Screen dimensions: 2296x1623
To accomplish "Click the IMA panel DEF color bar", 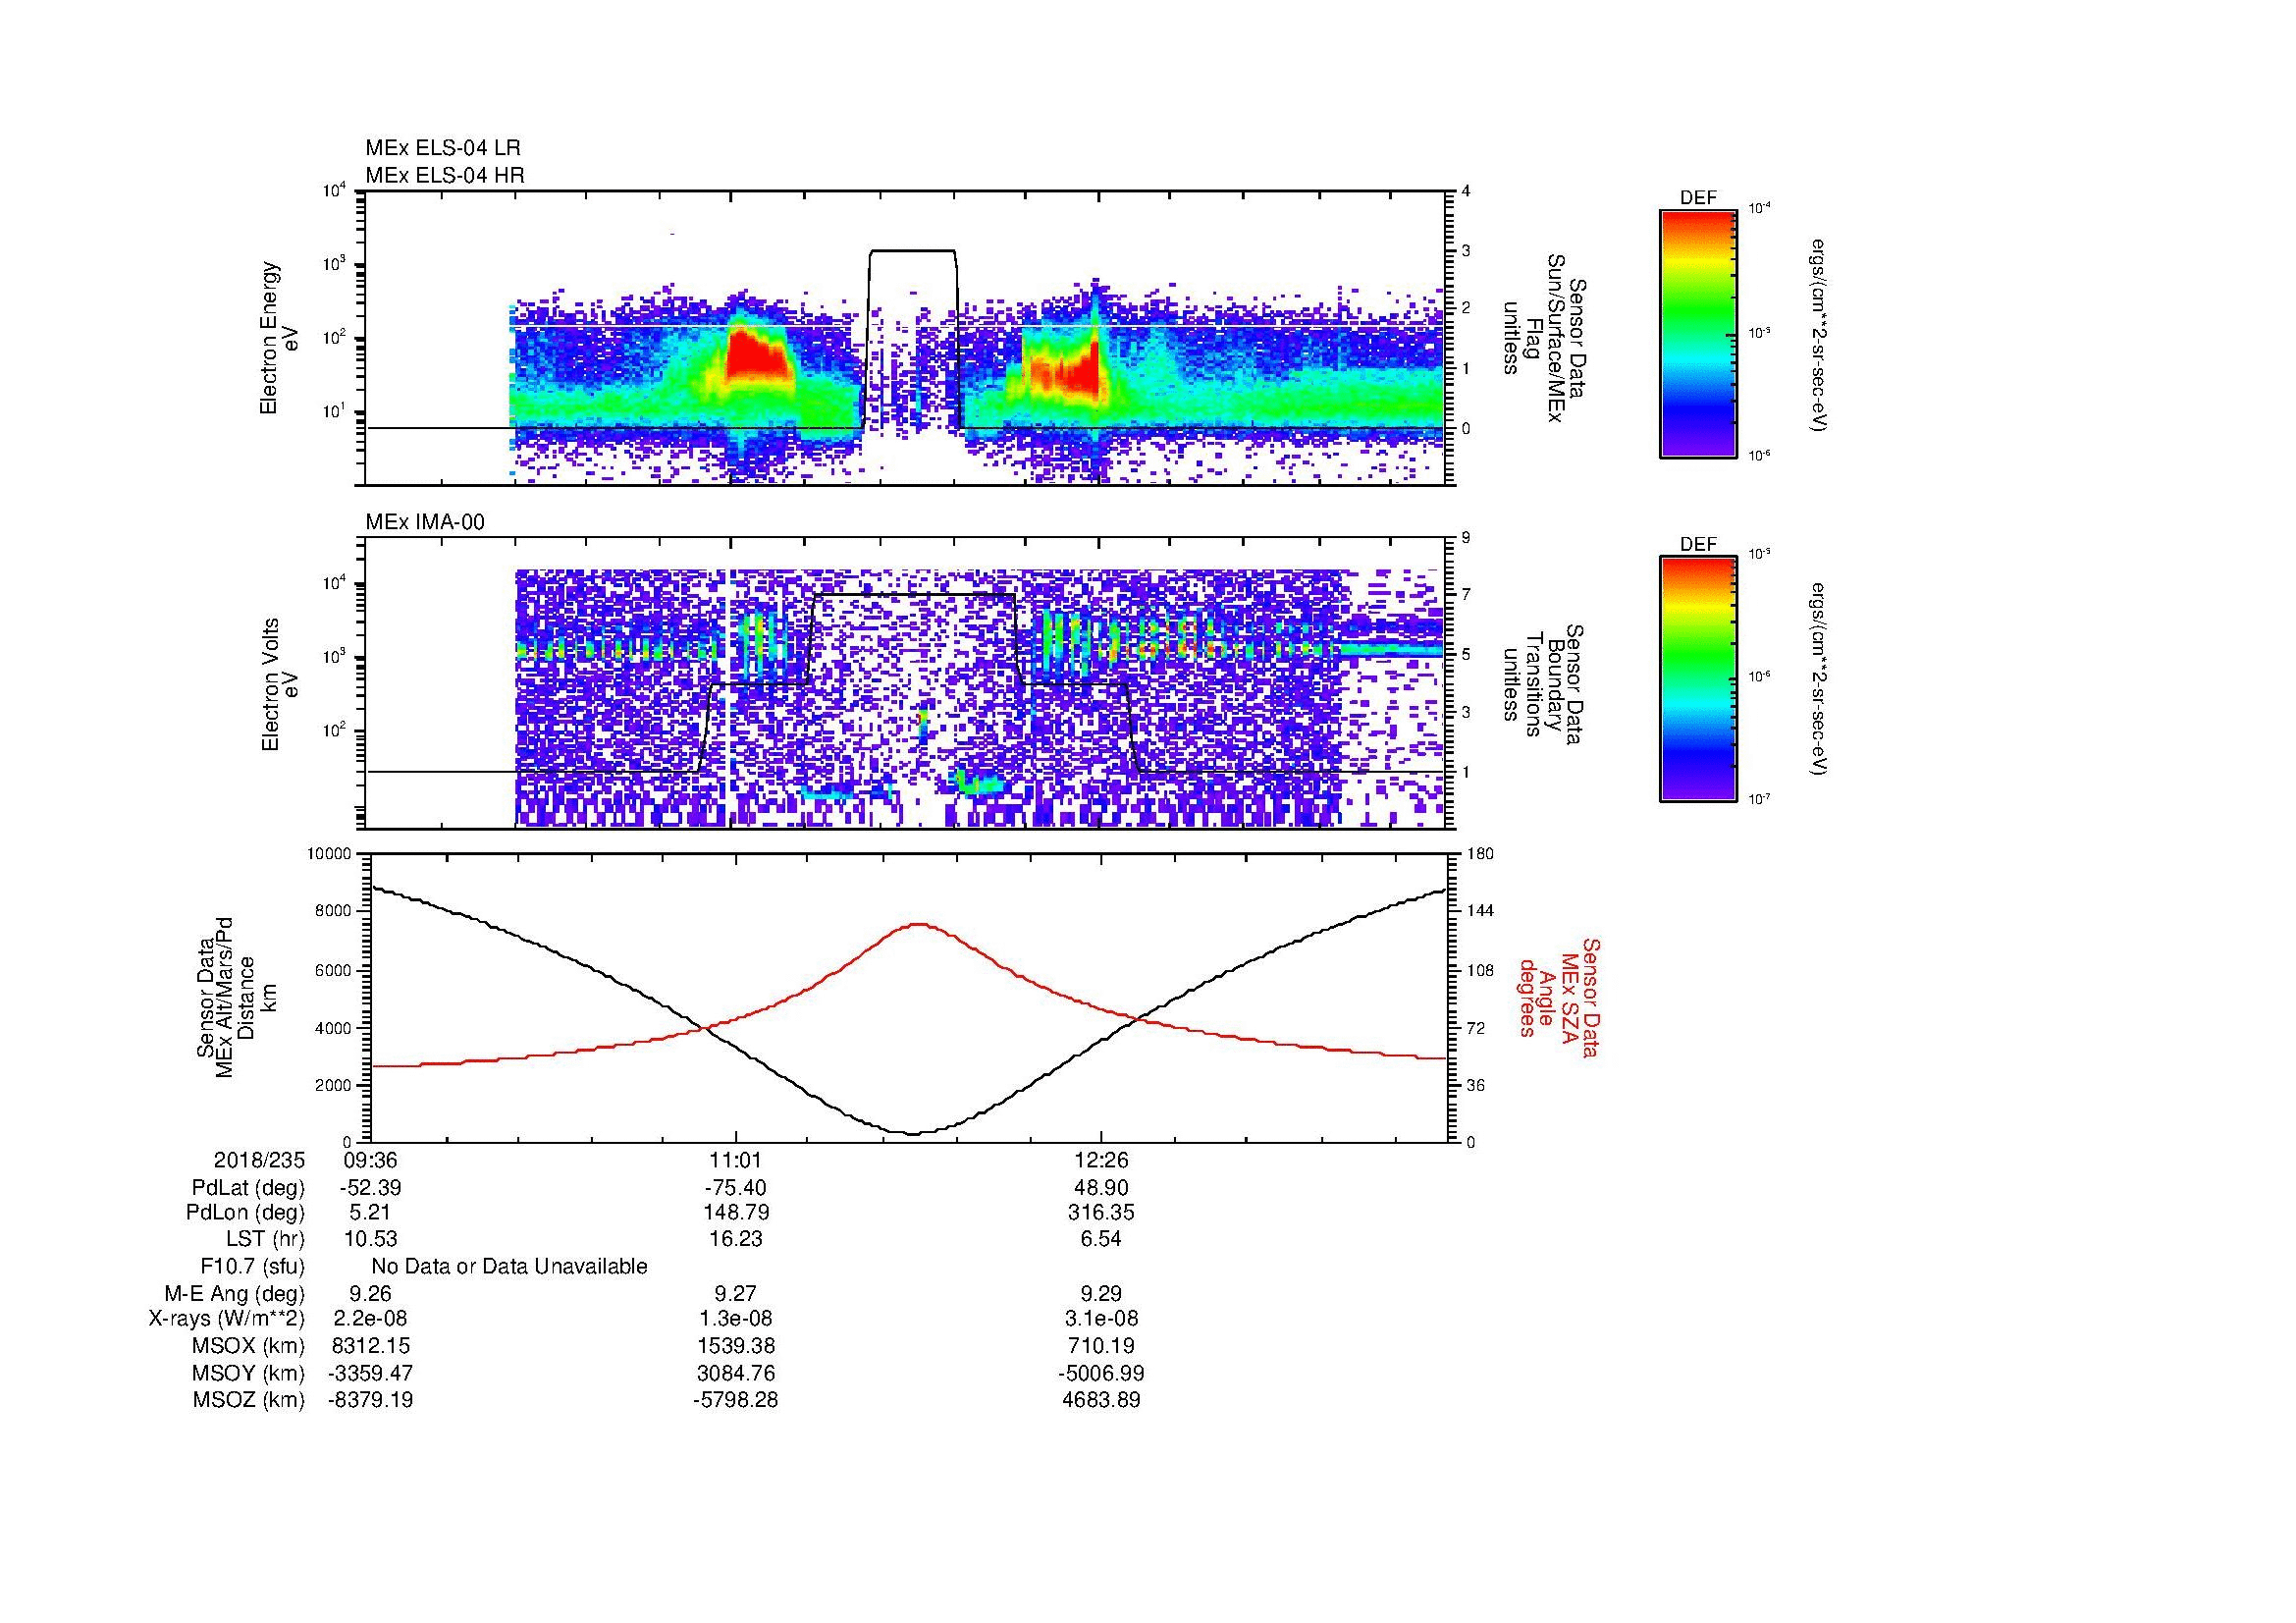I will (x=1698, y=679).
